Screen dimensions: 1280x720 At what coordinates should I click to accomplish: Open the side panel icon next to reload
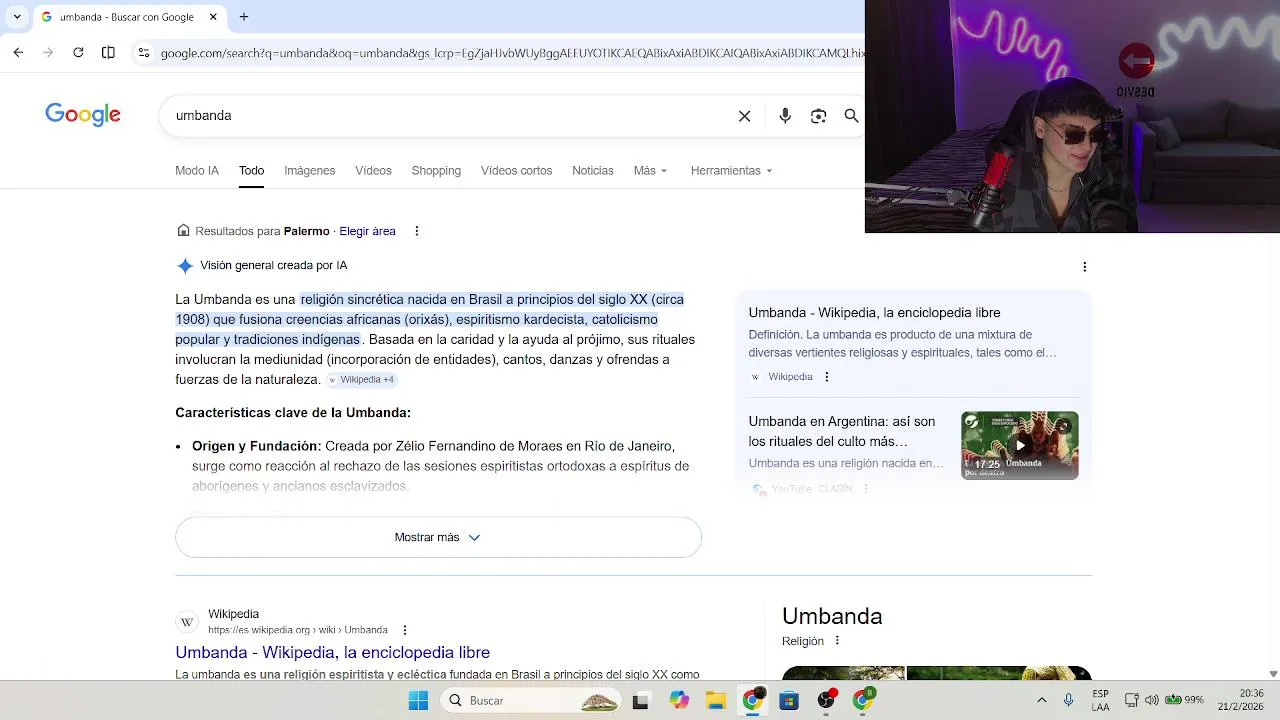point(108,52)
